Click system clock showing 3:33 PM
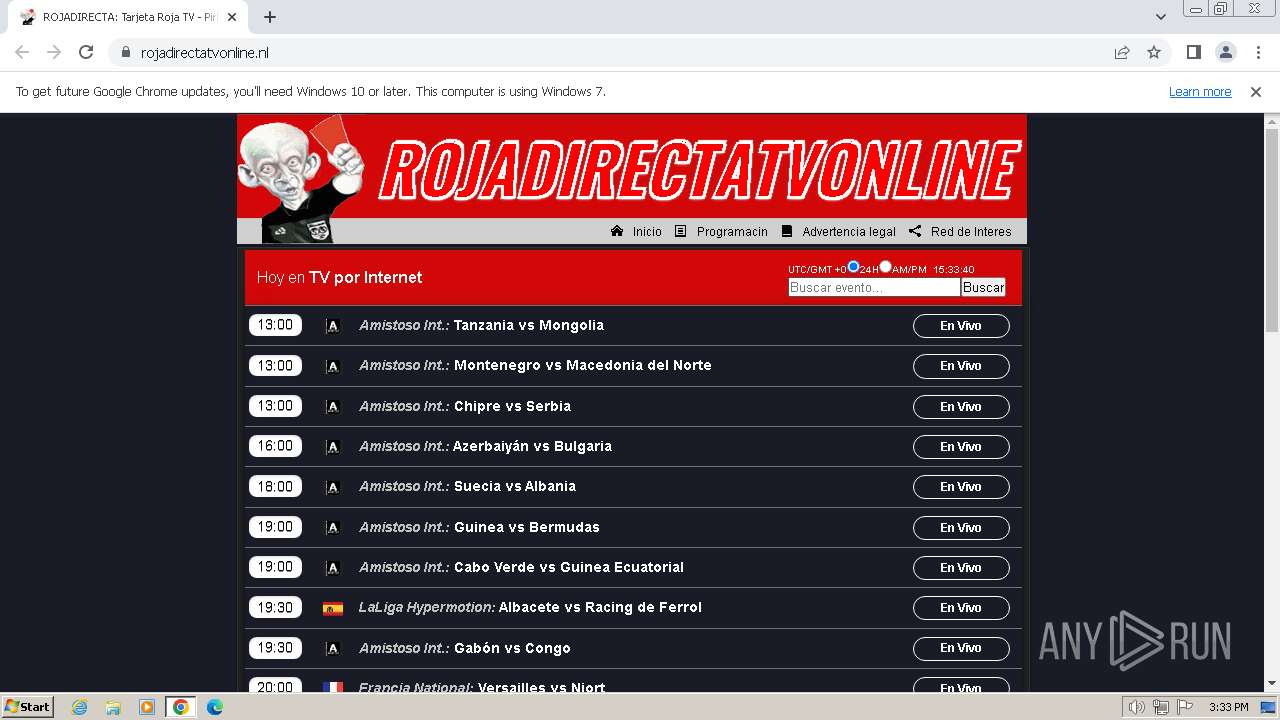Screen dimensions: 1280x720 1228,707
